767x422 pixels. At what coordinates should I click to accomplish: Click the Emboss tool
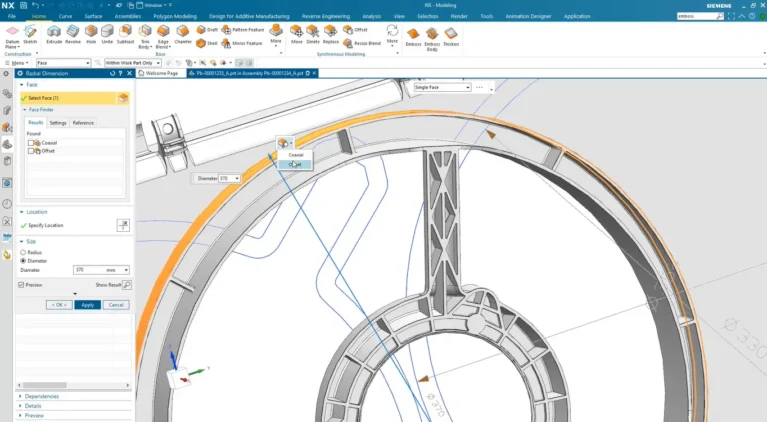(x=413, y=37)
